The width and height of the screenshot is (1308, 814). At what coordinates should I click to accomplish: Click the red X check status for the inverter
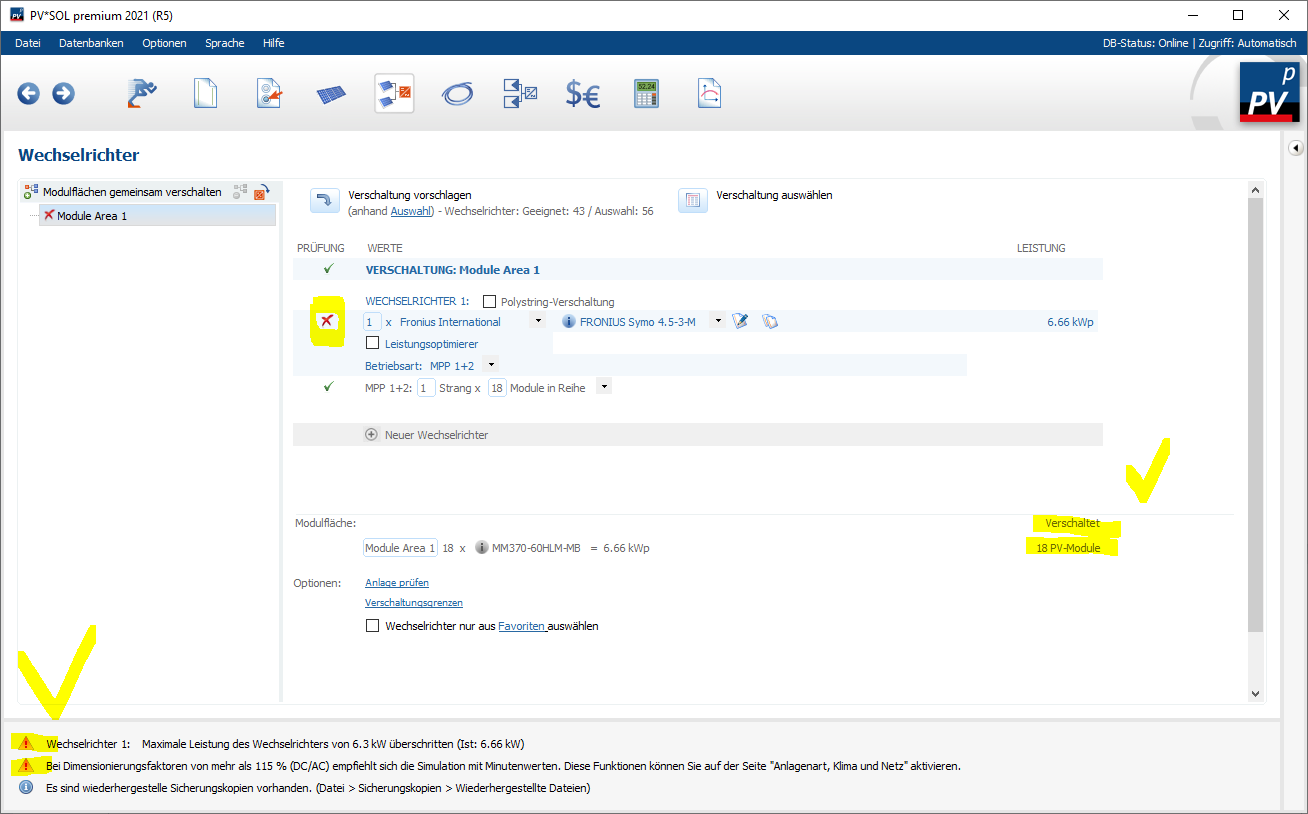coord(328,320)
